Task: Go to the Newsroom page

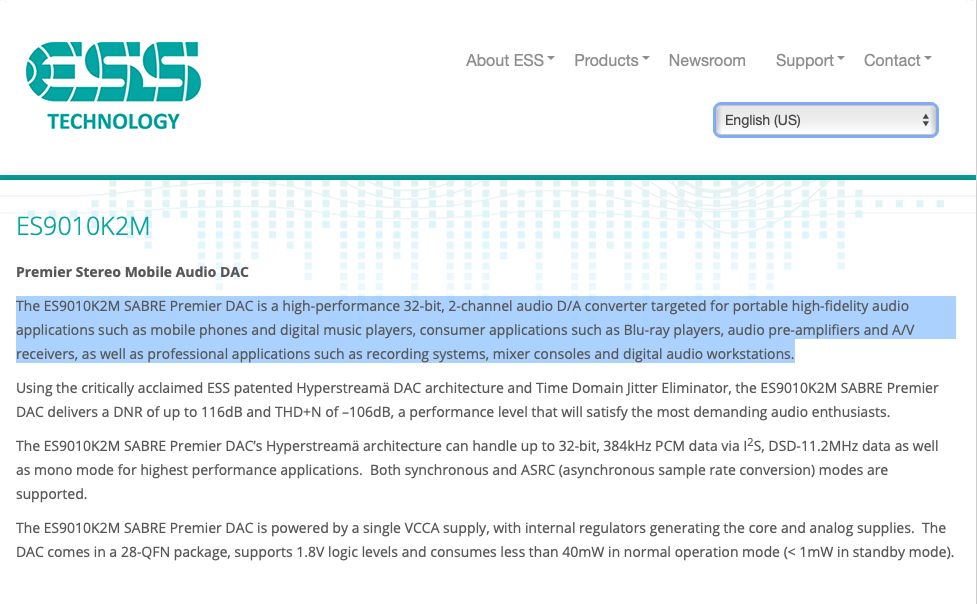Action: click(707, 60)
